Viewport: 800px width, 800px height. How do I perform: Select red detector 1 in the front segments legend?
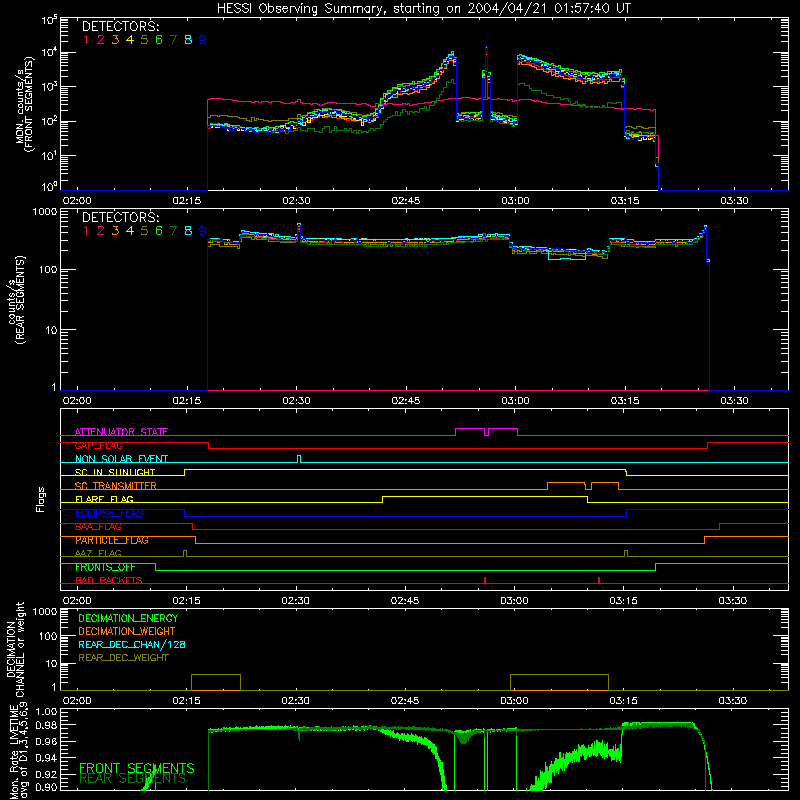coord(86,40)
